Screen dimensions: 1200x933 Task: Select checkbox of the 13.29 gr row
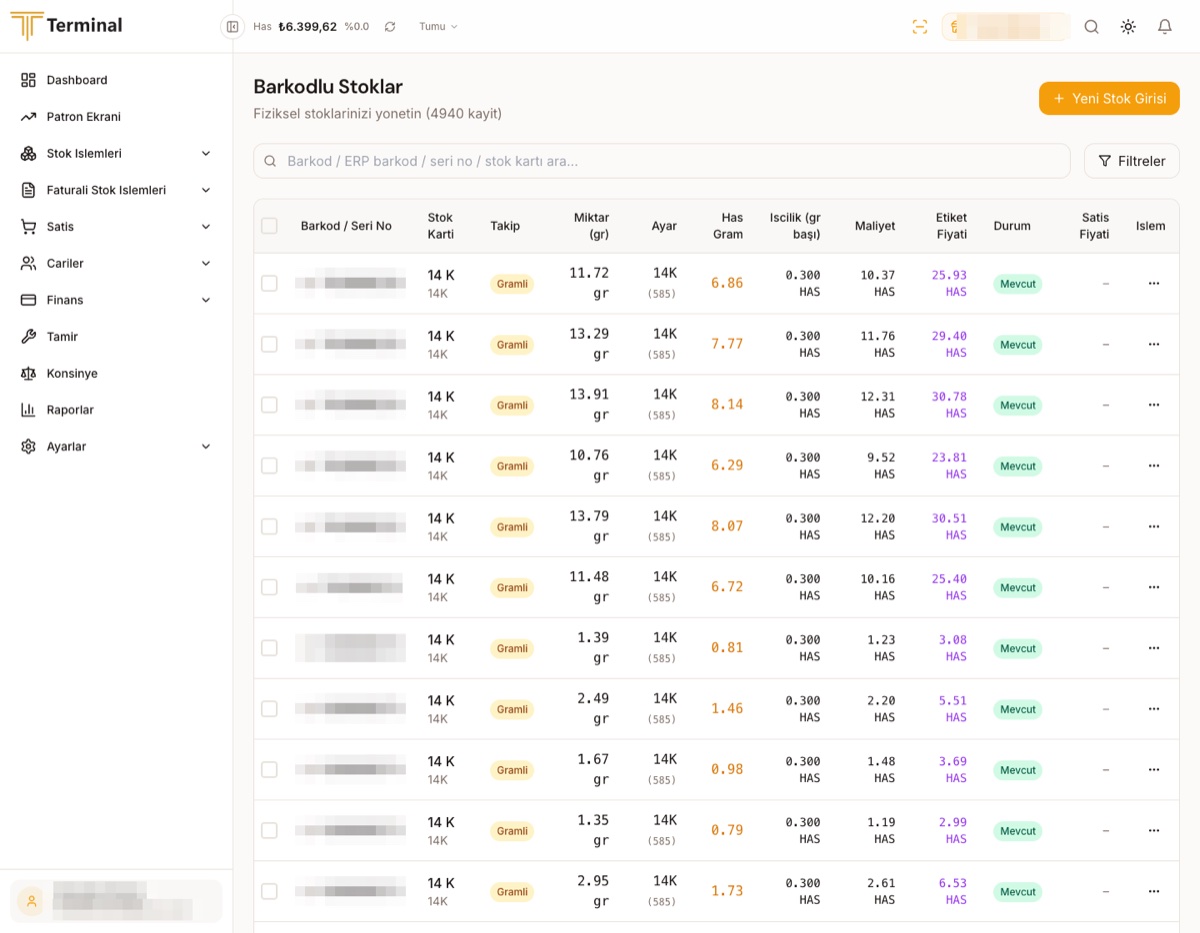point(269,344)
